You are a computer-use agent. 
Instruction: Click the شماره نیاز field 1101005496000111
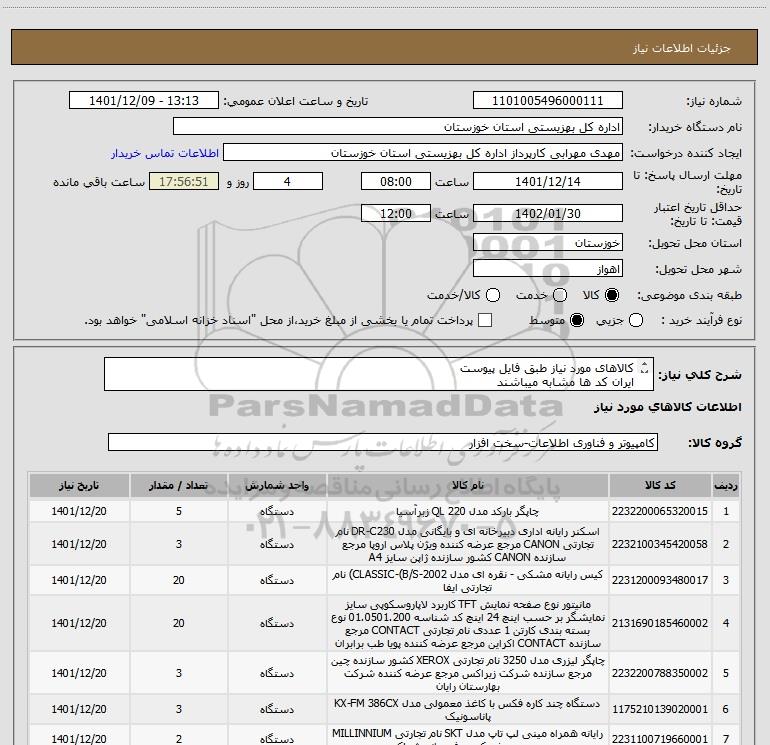coord(548,101)
